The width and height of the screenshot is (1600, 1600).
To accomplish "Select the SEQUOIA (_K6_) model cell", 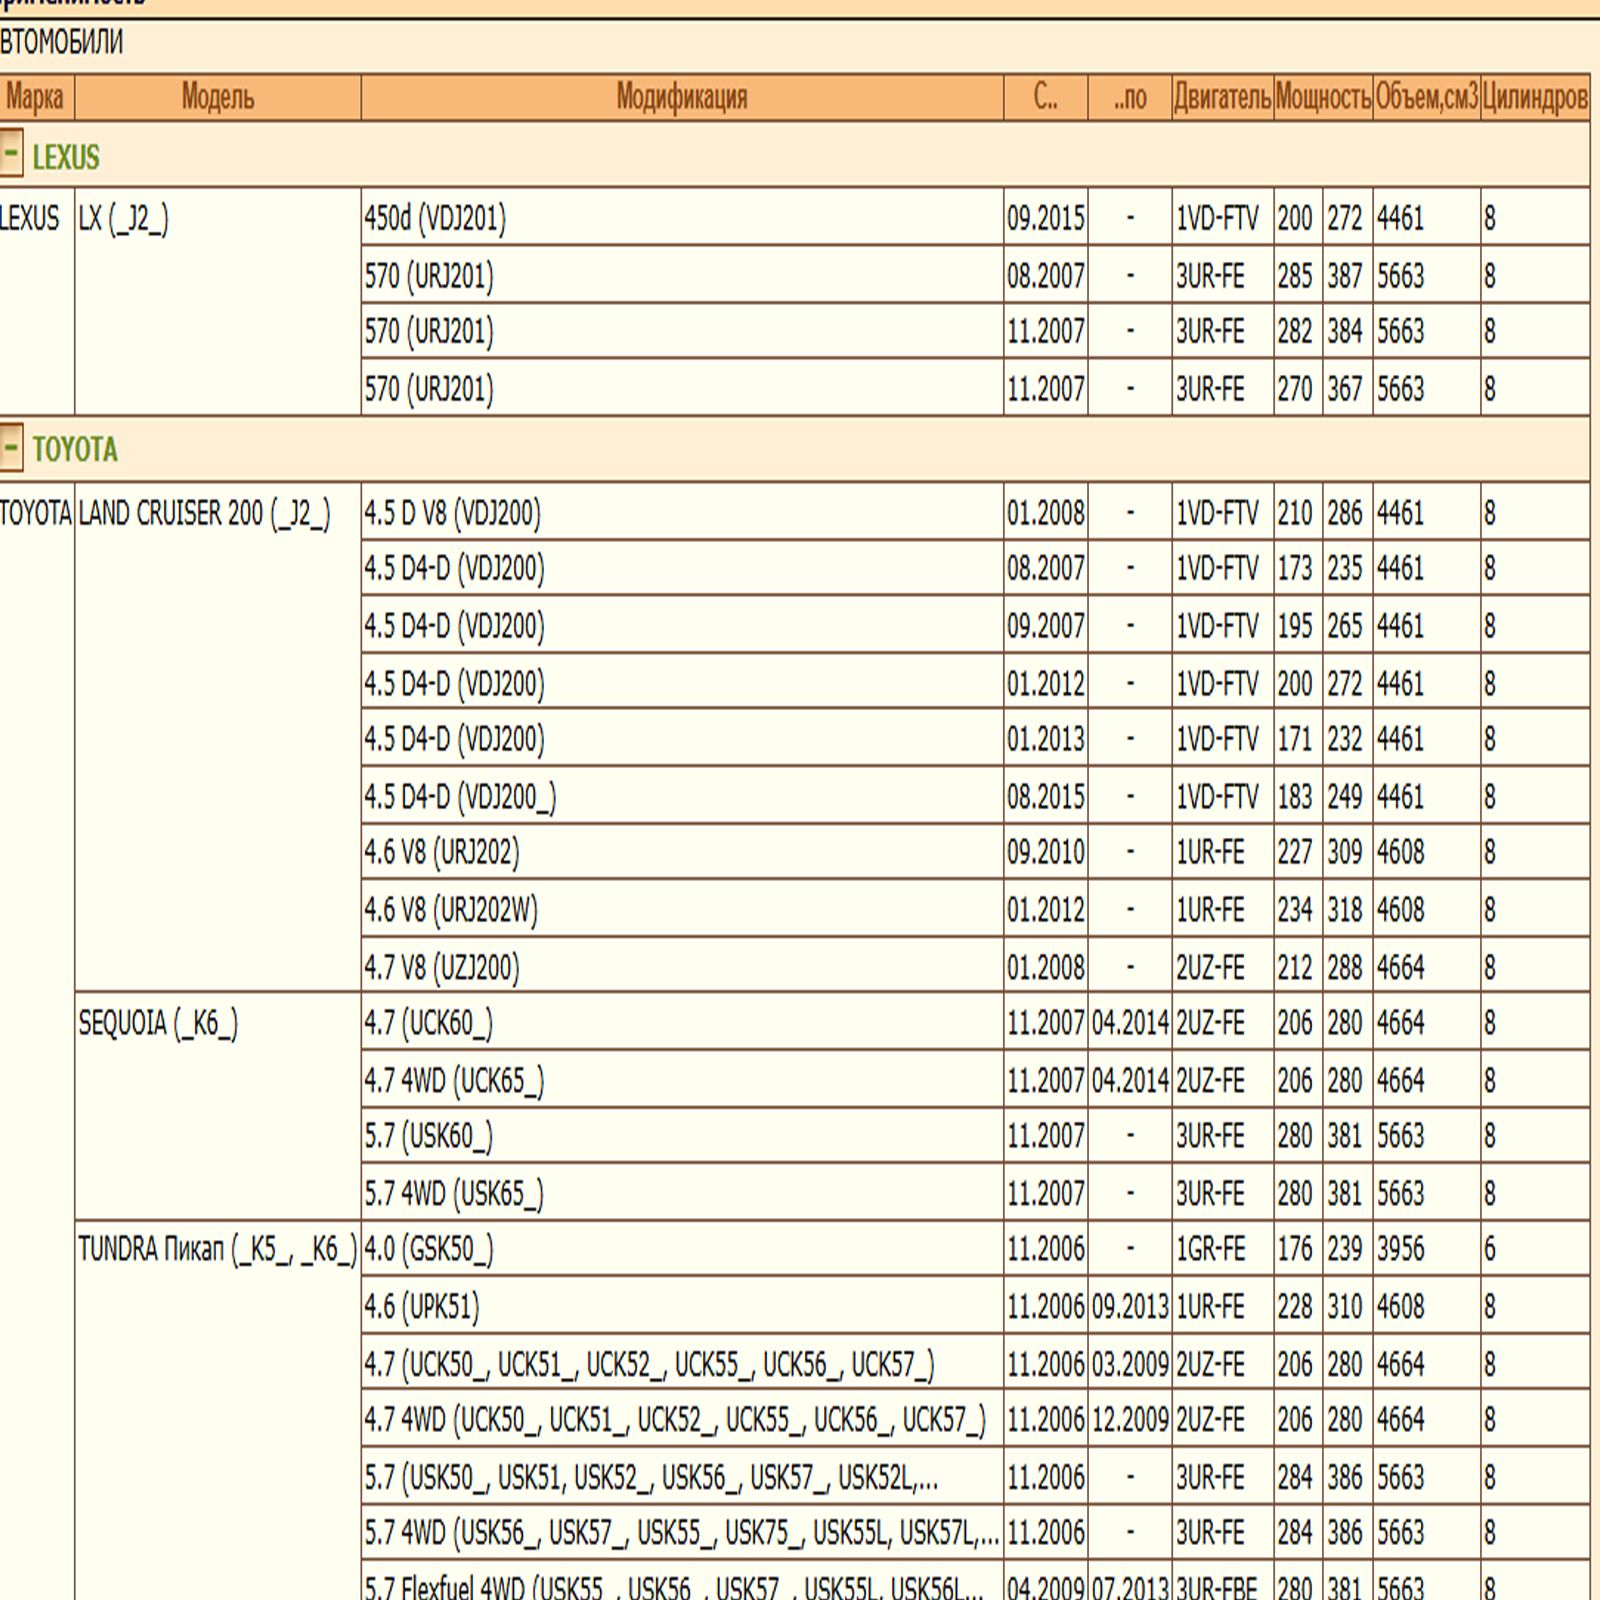I will click(x=158, y=1024).
